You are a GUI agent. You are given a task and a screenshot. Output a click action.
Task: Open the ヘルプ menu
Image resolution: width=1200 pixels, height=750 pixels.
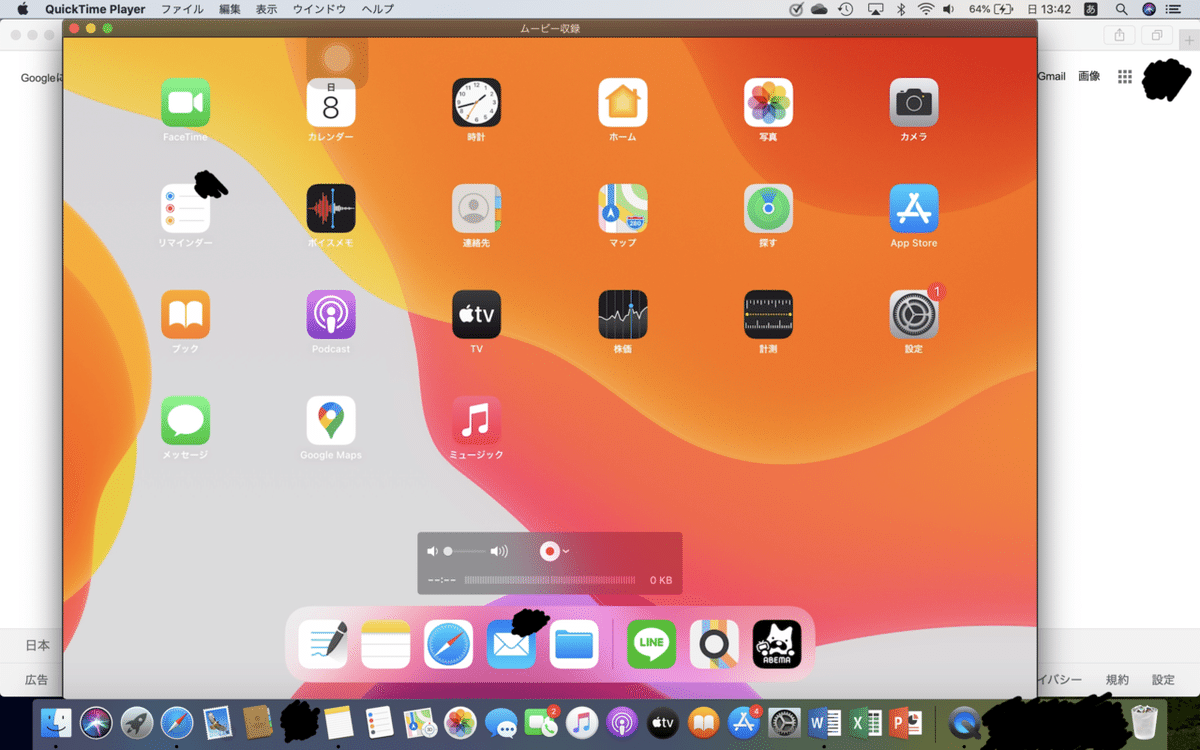377,9
